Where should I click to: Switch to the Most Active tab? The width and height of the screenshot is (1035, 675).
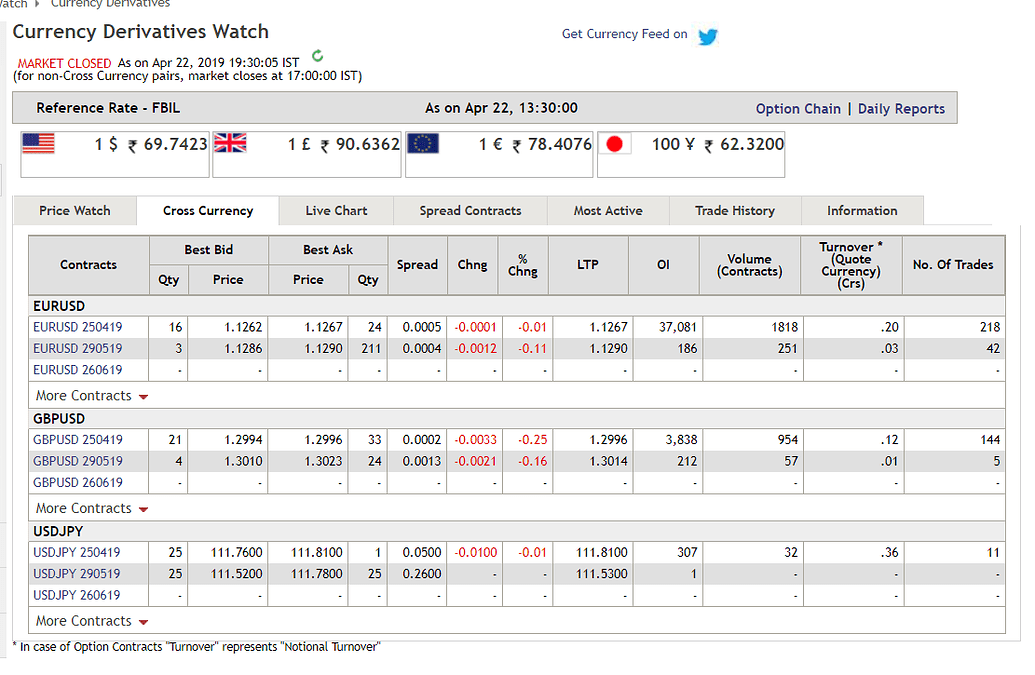608,210
